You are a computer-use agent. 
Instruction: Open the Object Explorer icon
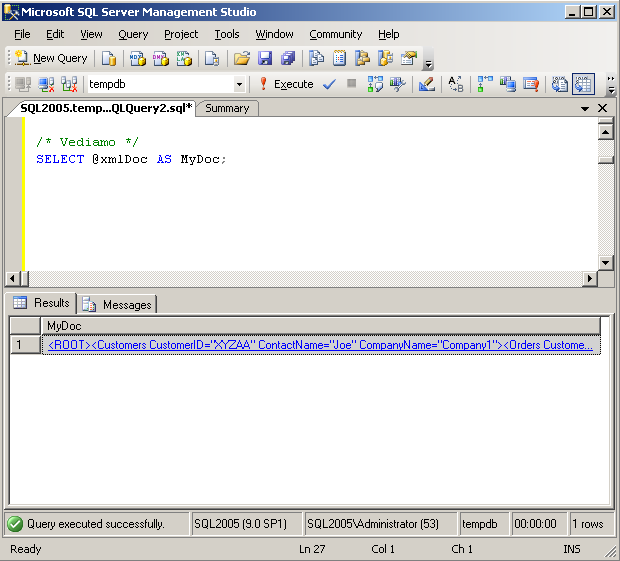click(x=362, y=59)
